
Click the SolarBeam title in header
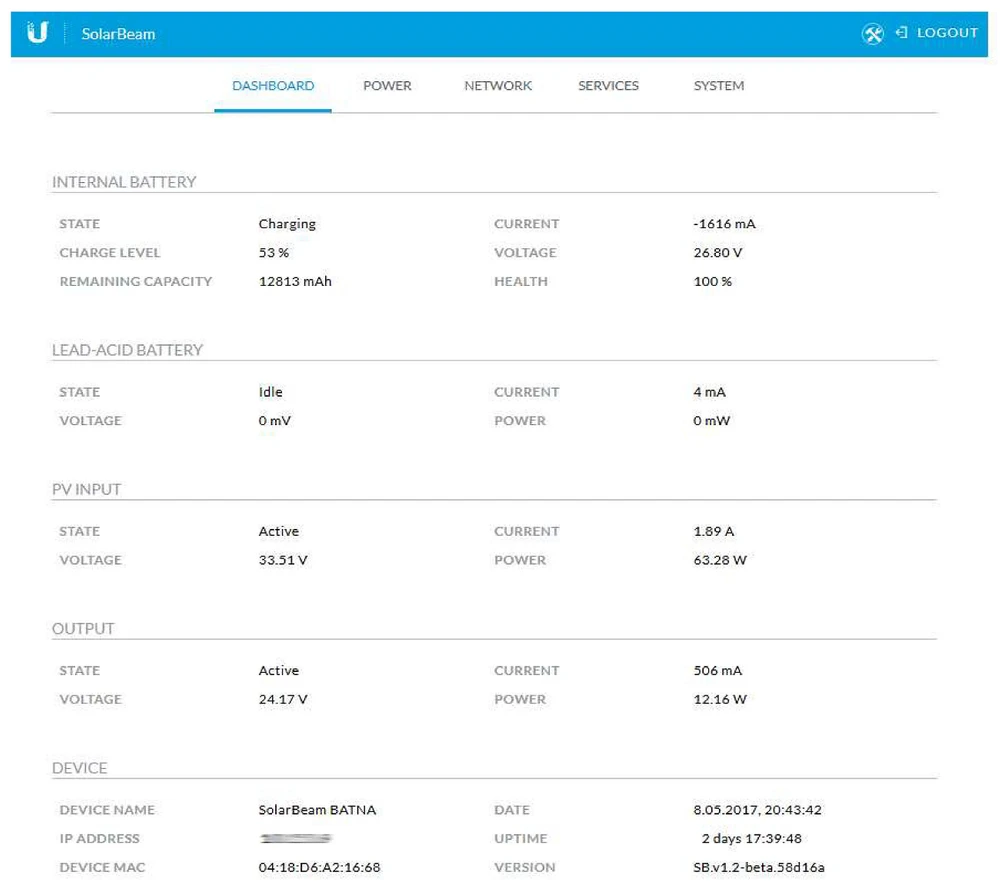[118, 34]
